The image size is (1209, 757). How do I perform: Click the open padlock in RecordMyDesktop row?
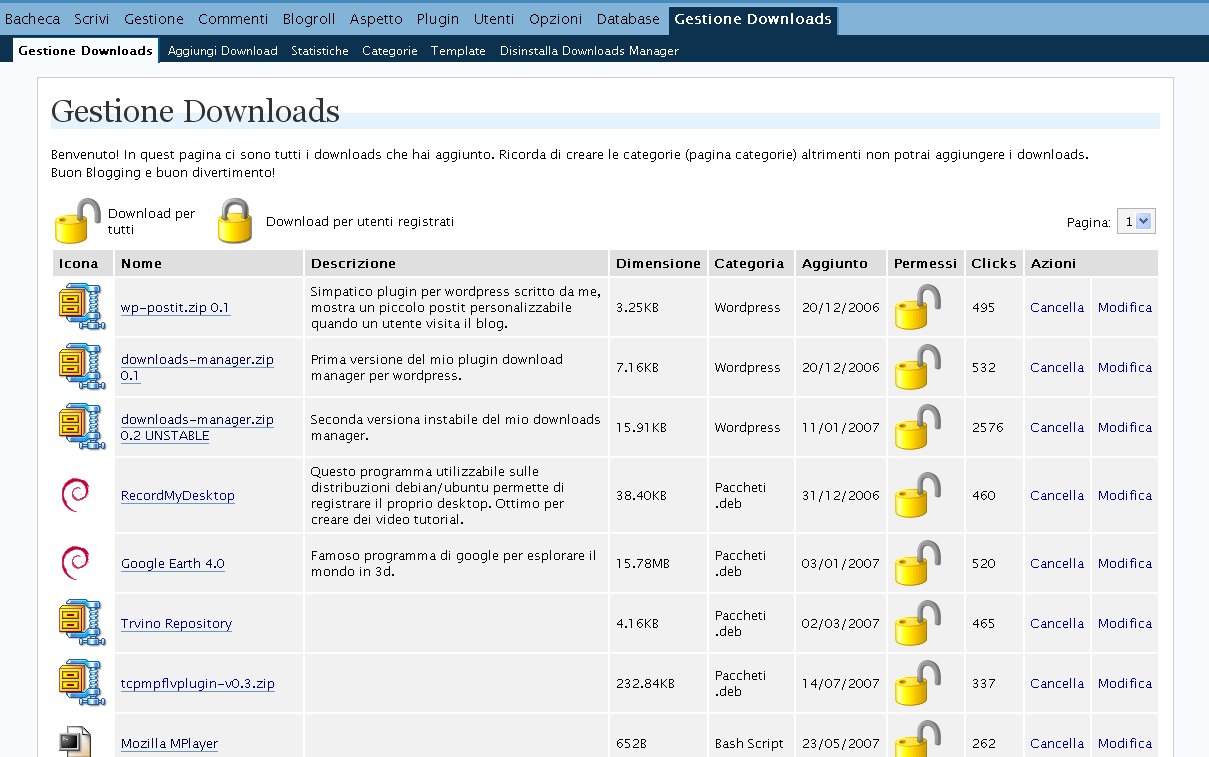pyautogui.click(x=918, y=495)
